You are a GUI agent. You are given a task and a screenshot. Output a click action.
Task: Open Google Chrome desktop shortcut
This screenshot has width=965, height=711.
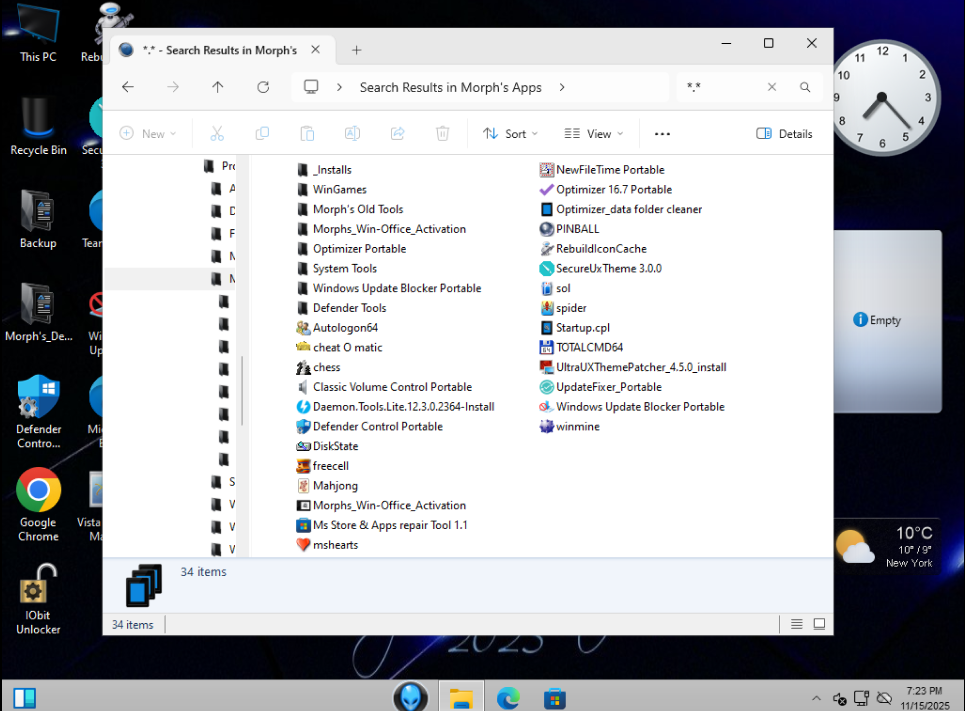tap(38, 491)
